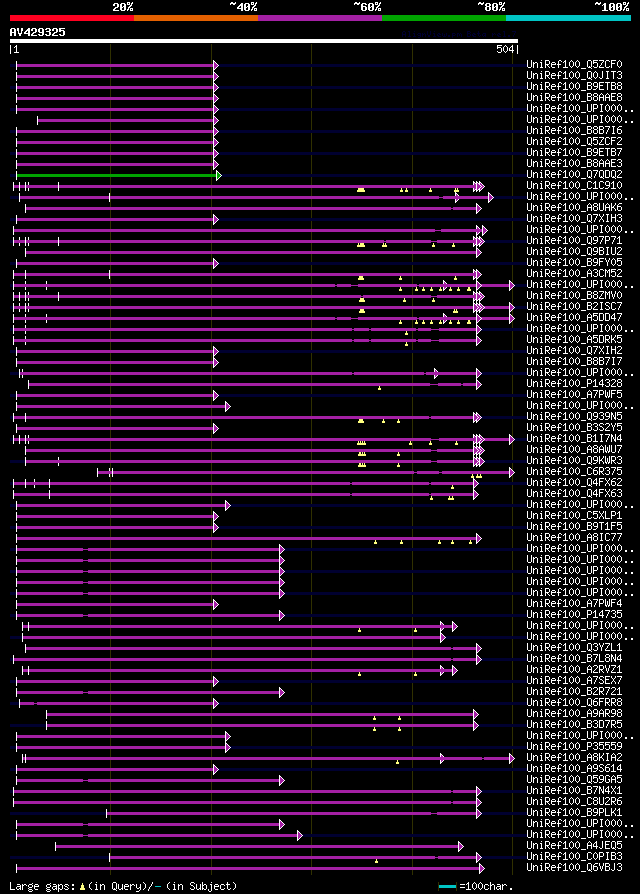Open hit UniRef100_B9PLK1
Viewport: 640px width, 894px height.
tap(574, 812)
